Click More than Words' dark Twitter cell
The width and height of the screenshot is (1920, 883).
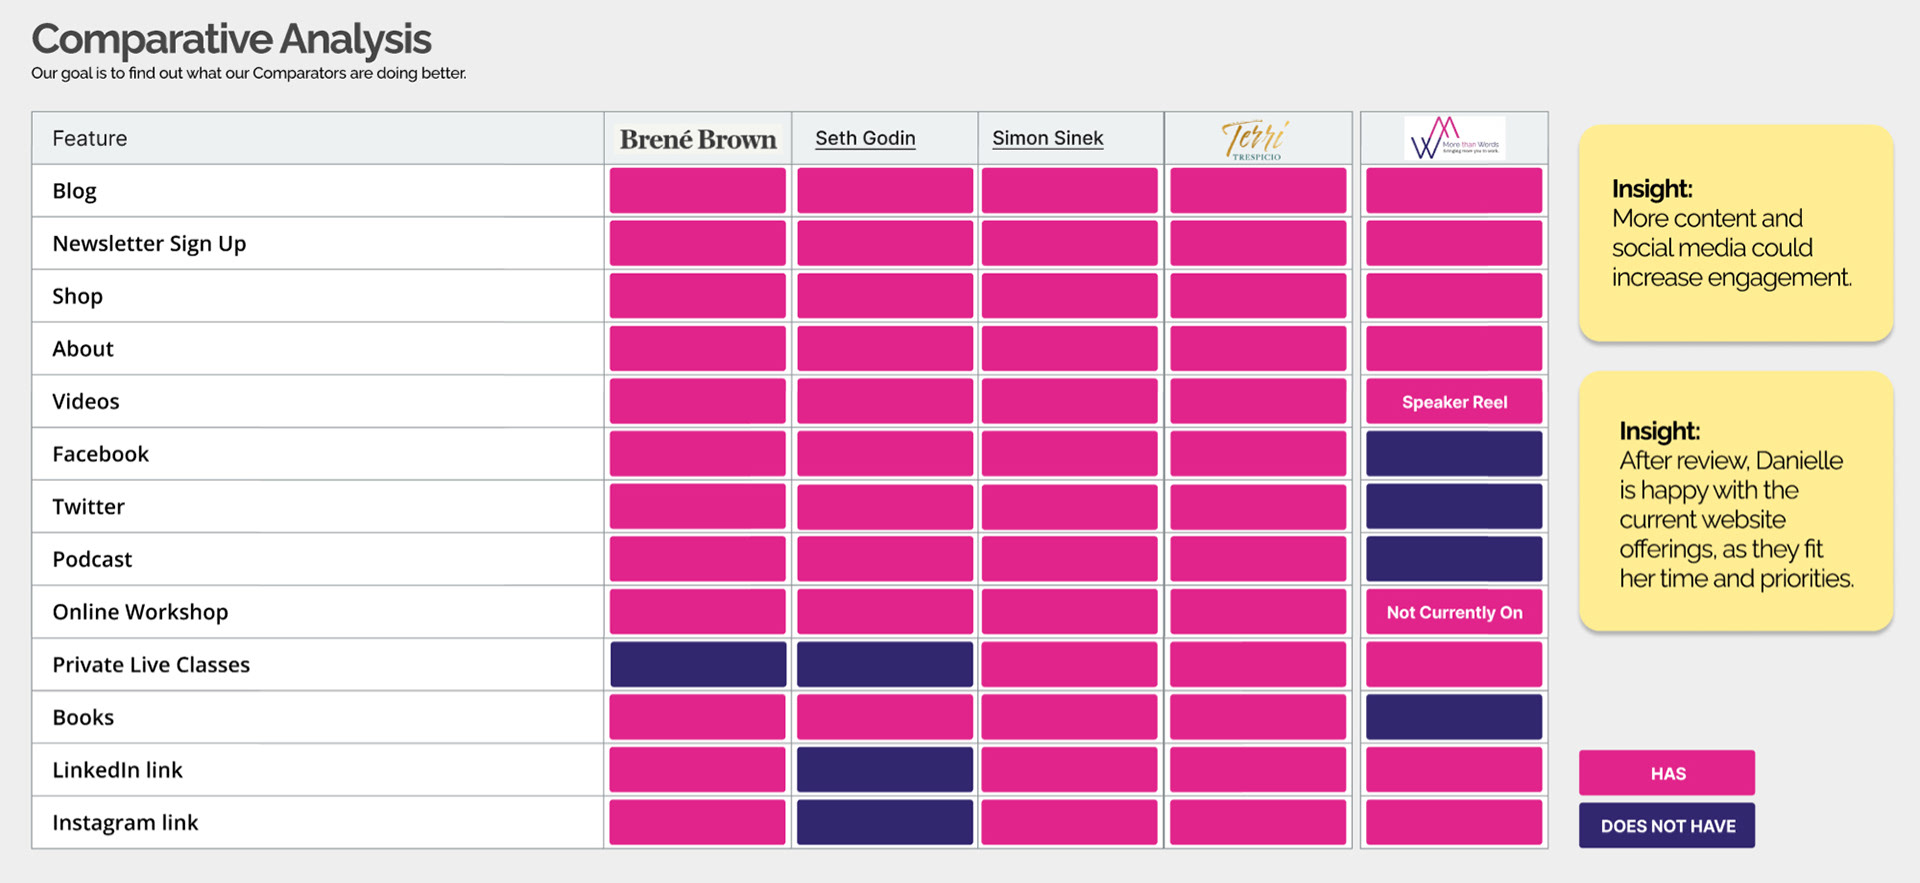[1454, 507]
